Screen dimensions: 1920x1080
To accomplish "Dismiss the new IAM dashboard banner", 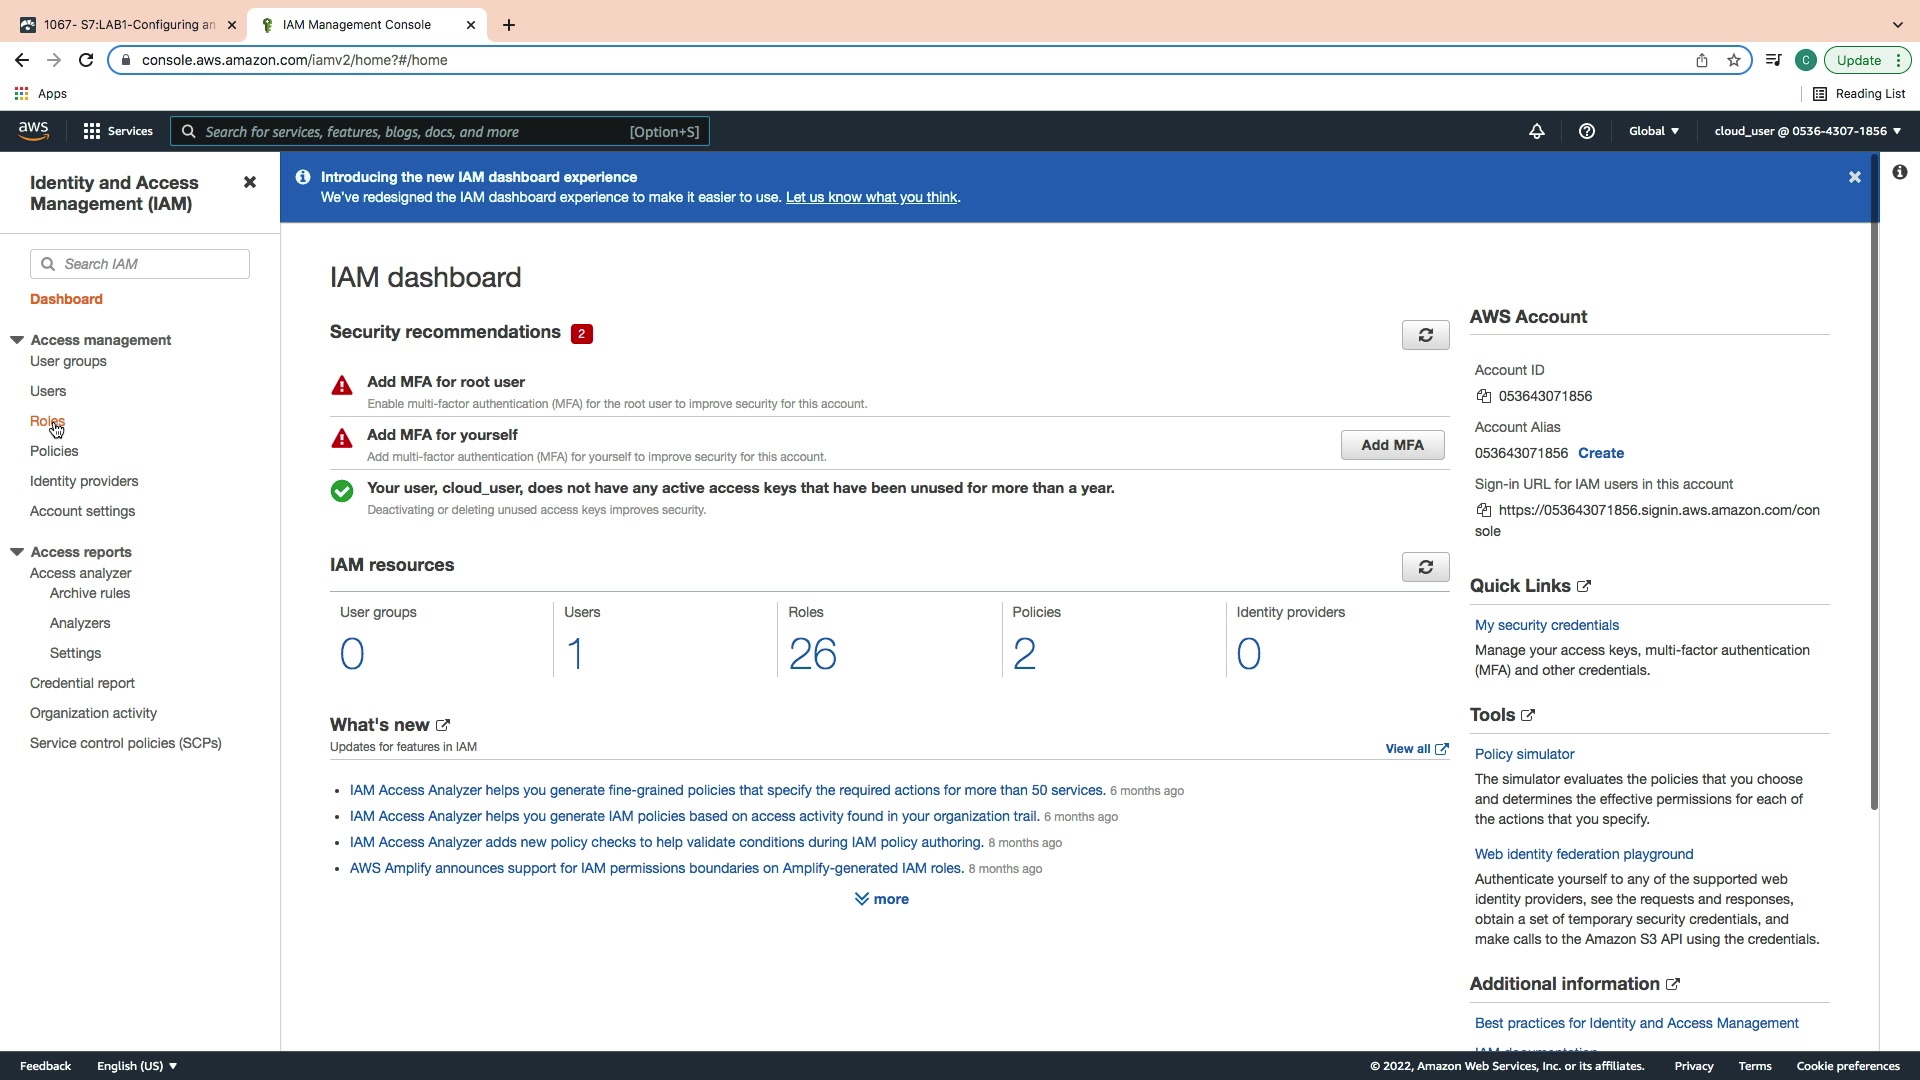I will point(1855,177).
